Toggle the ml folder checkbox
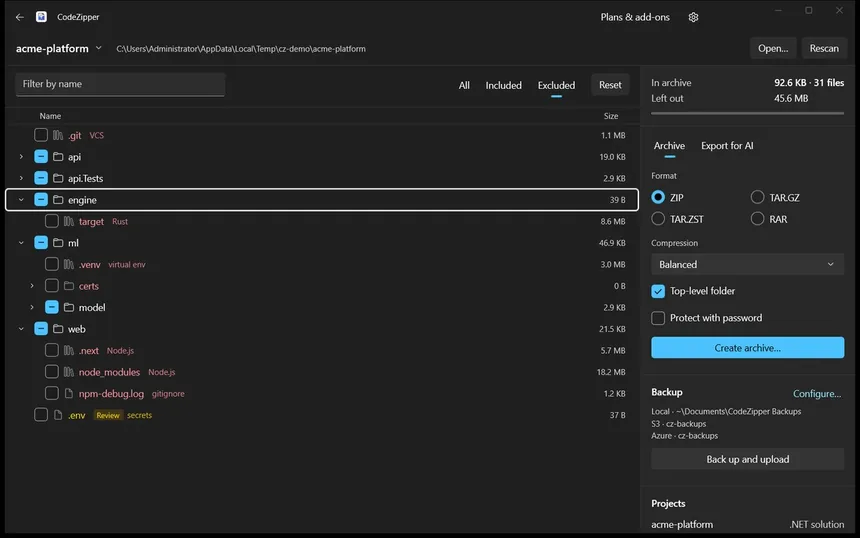 click(x=41, y=243)
